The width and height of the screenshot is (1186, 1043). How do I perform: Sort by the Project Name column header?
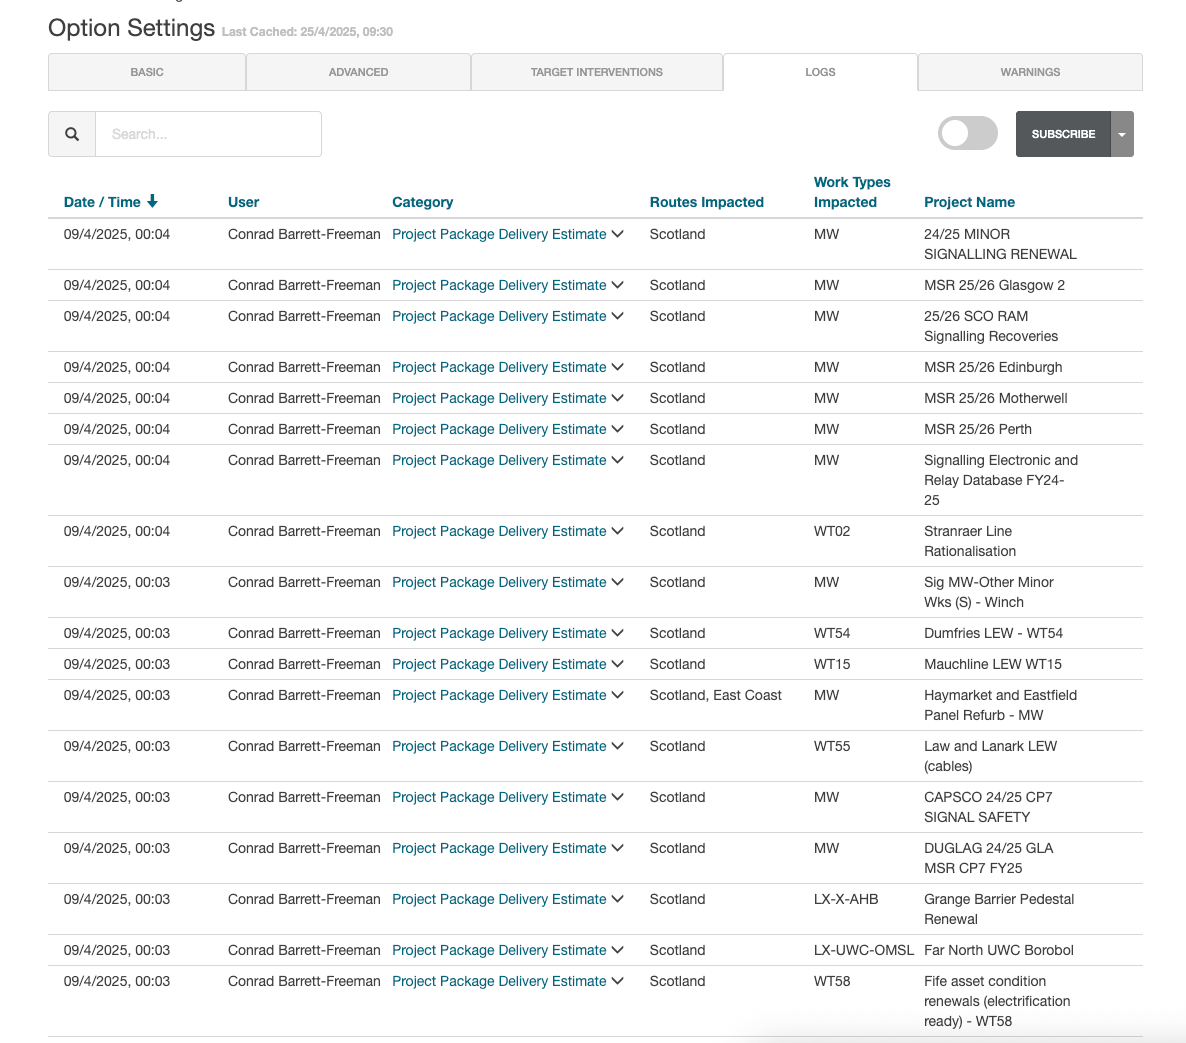969,202
